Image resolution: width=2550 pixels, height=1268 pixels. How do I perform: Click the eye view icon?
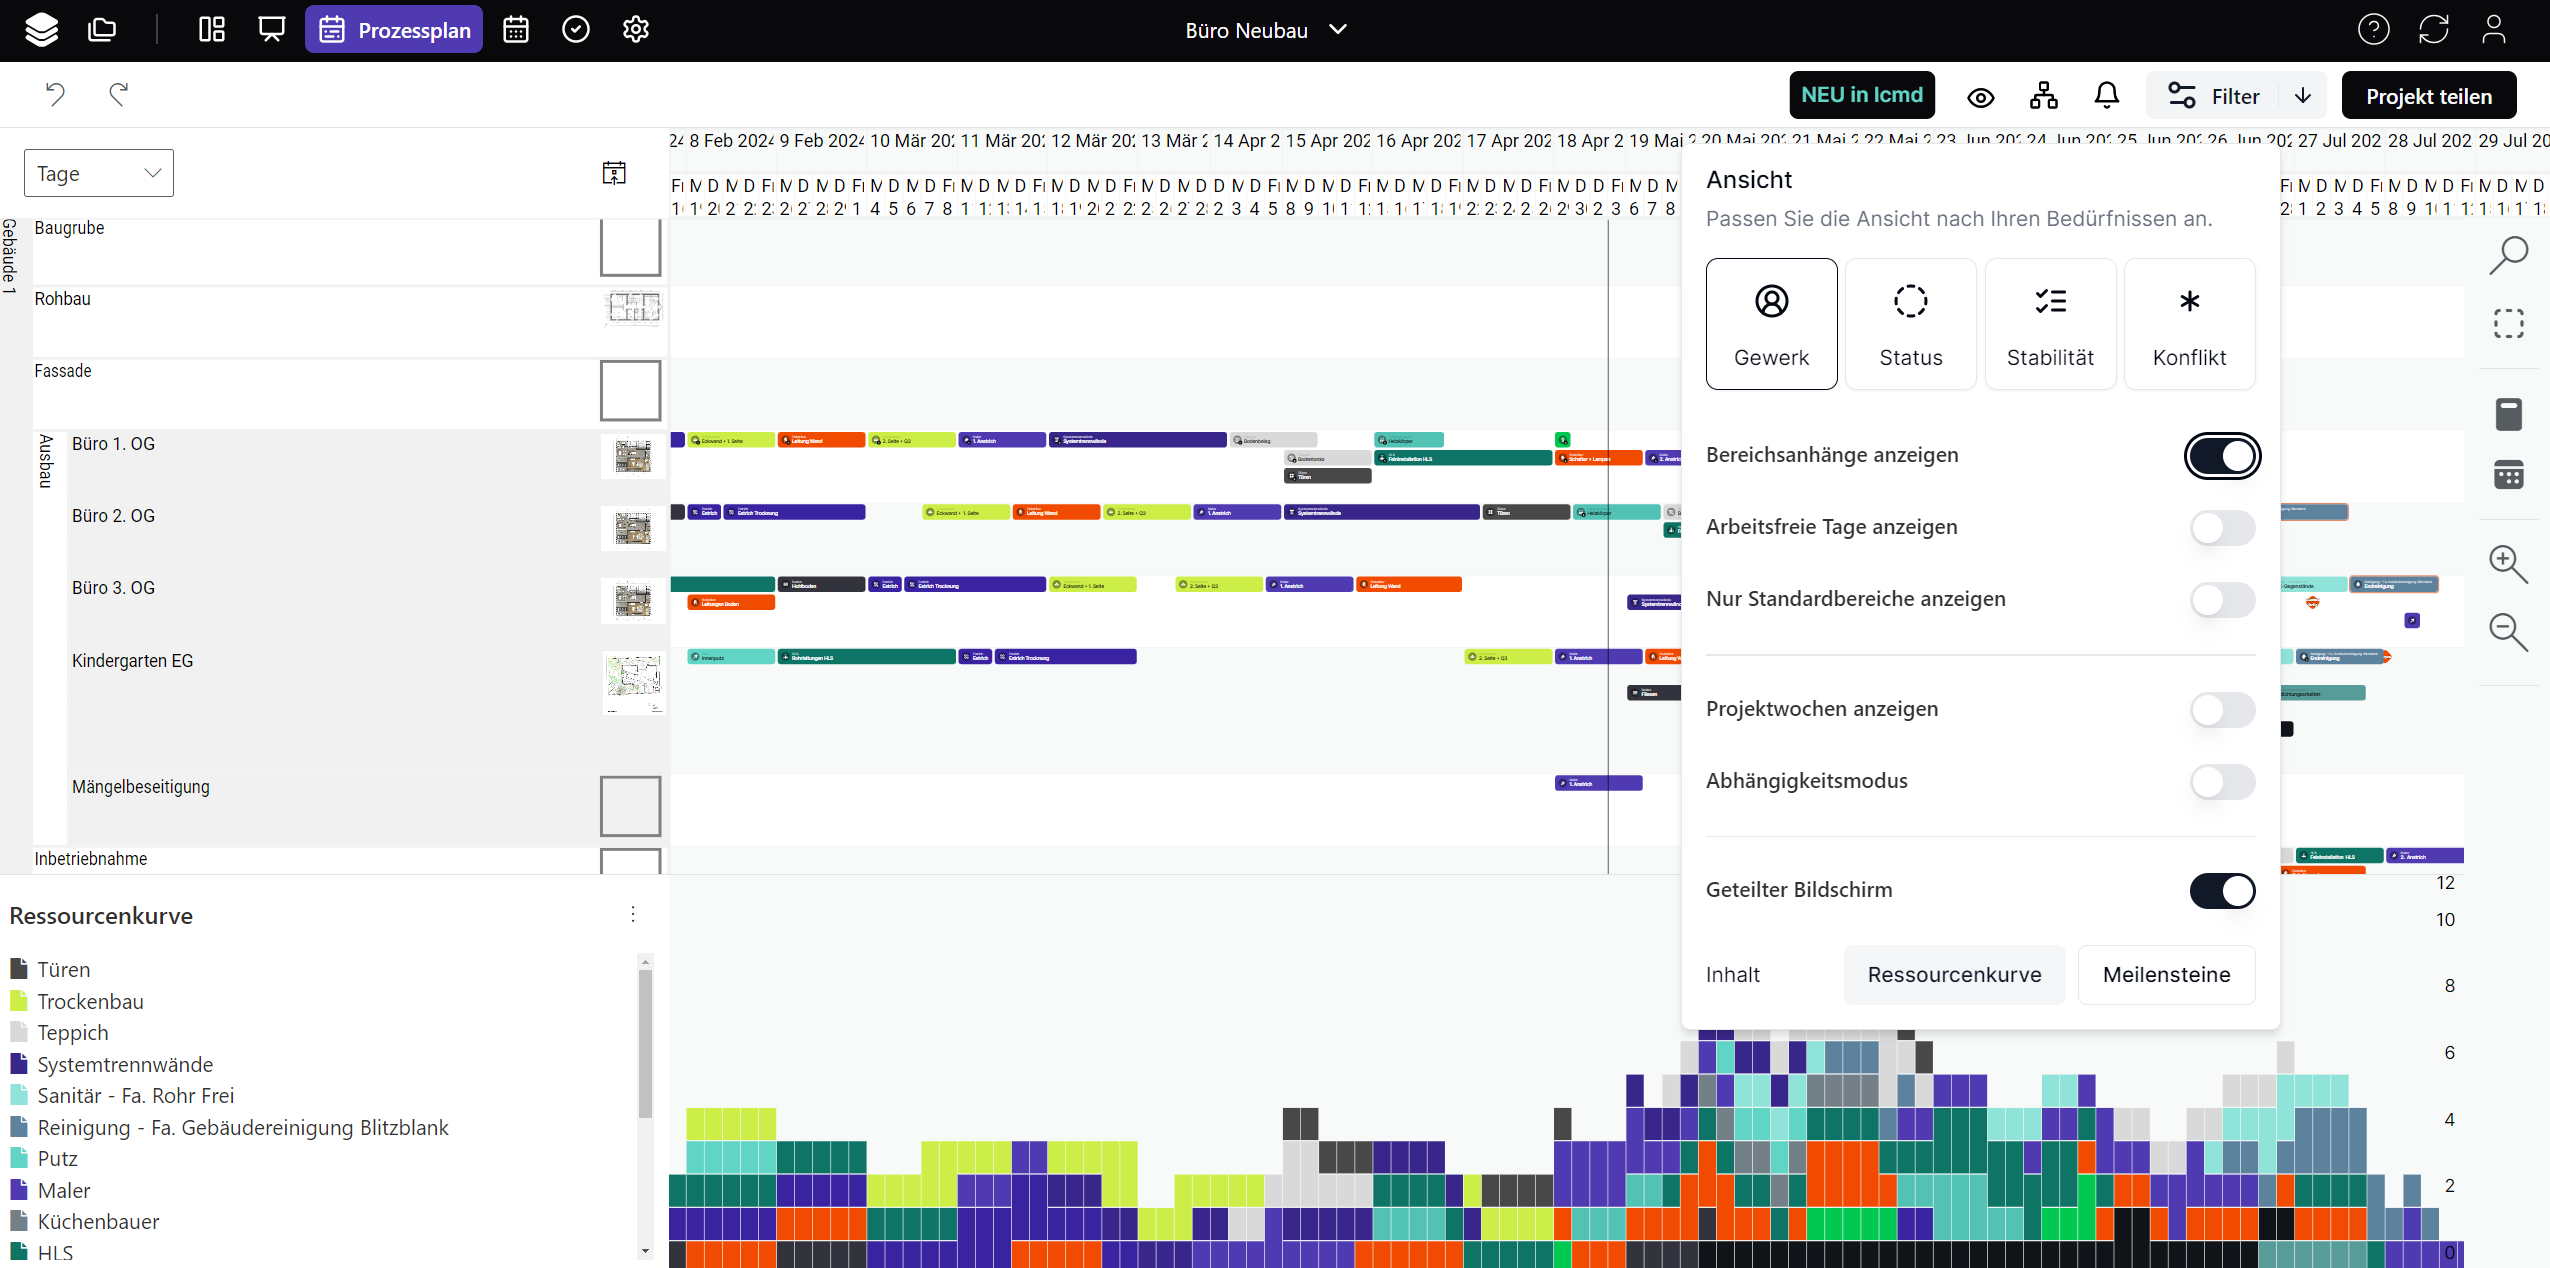click(1980, 97)
